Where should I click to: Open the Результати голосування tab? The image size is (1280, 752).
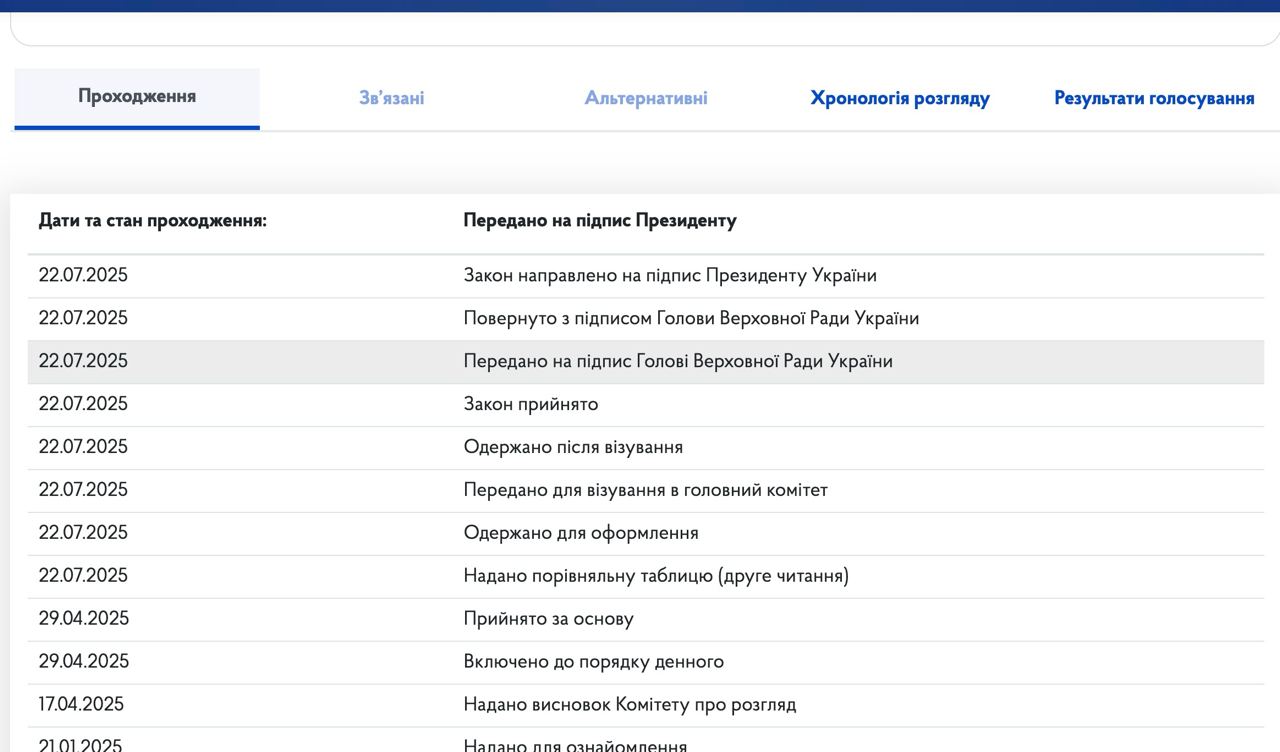1154,98
